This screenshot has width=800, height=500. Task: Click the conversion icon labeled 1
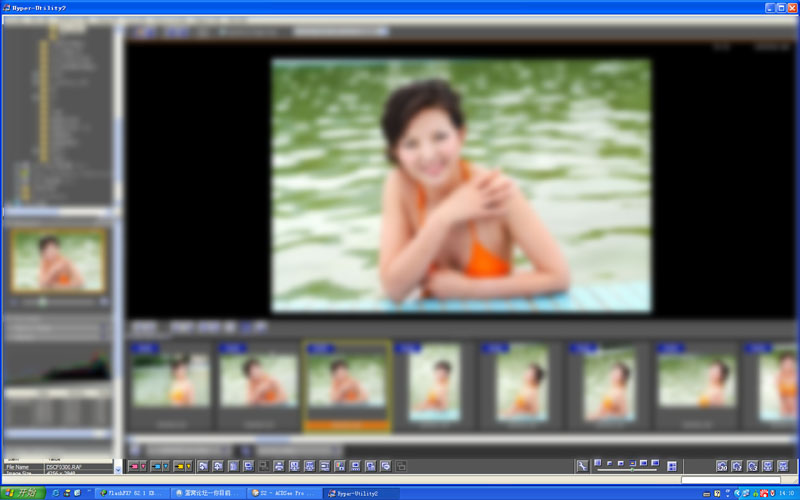coord(721,466)
